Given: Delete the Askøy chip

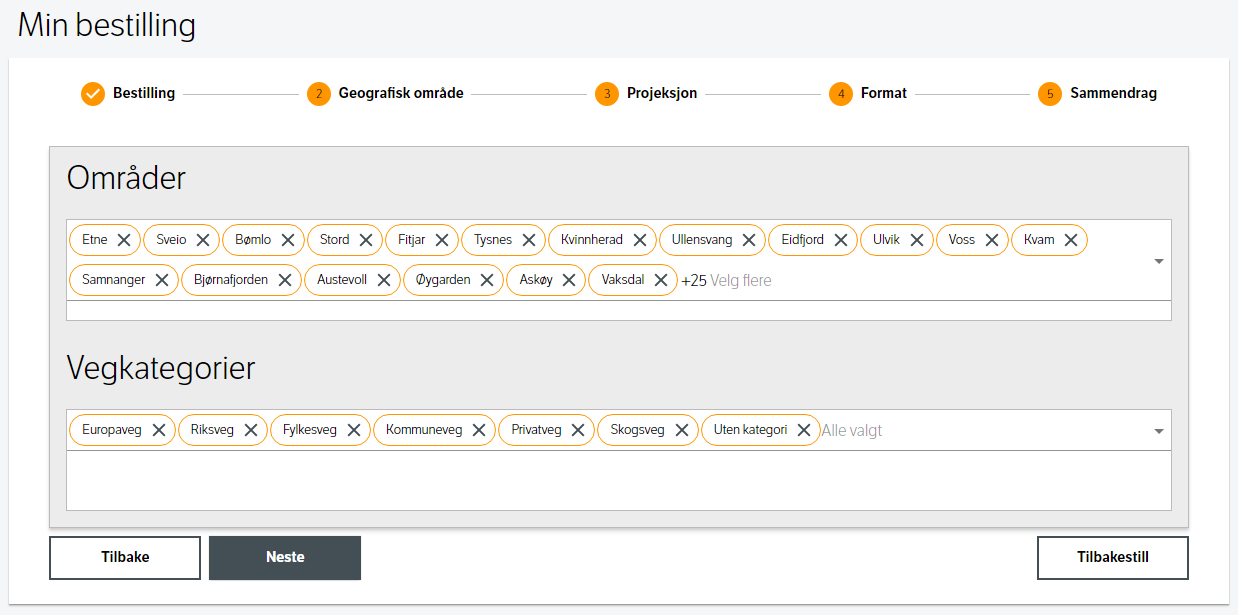Looking at the screenshot, I should [x=568, y=280].
